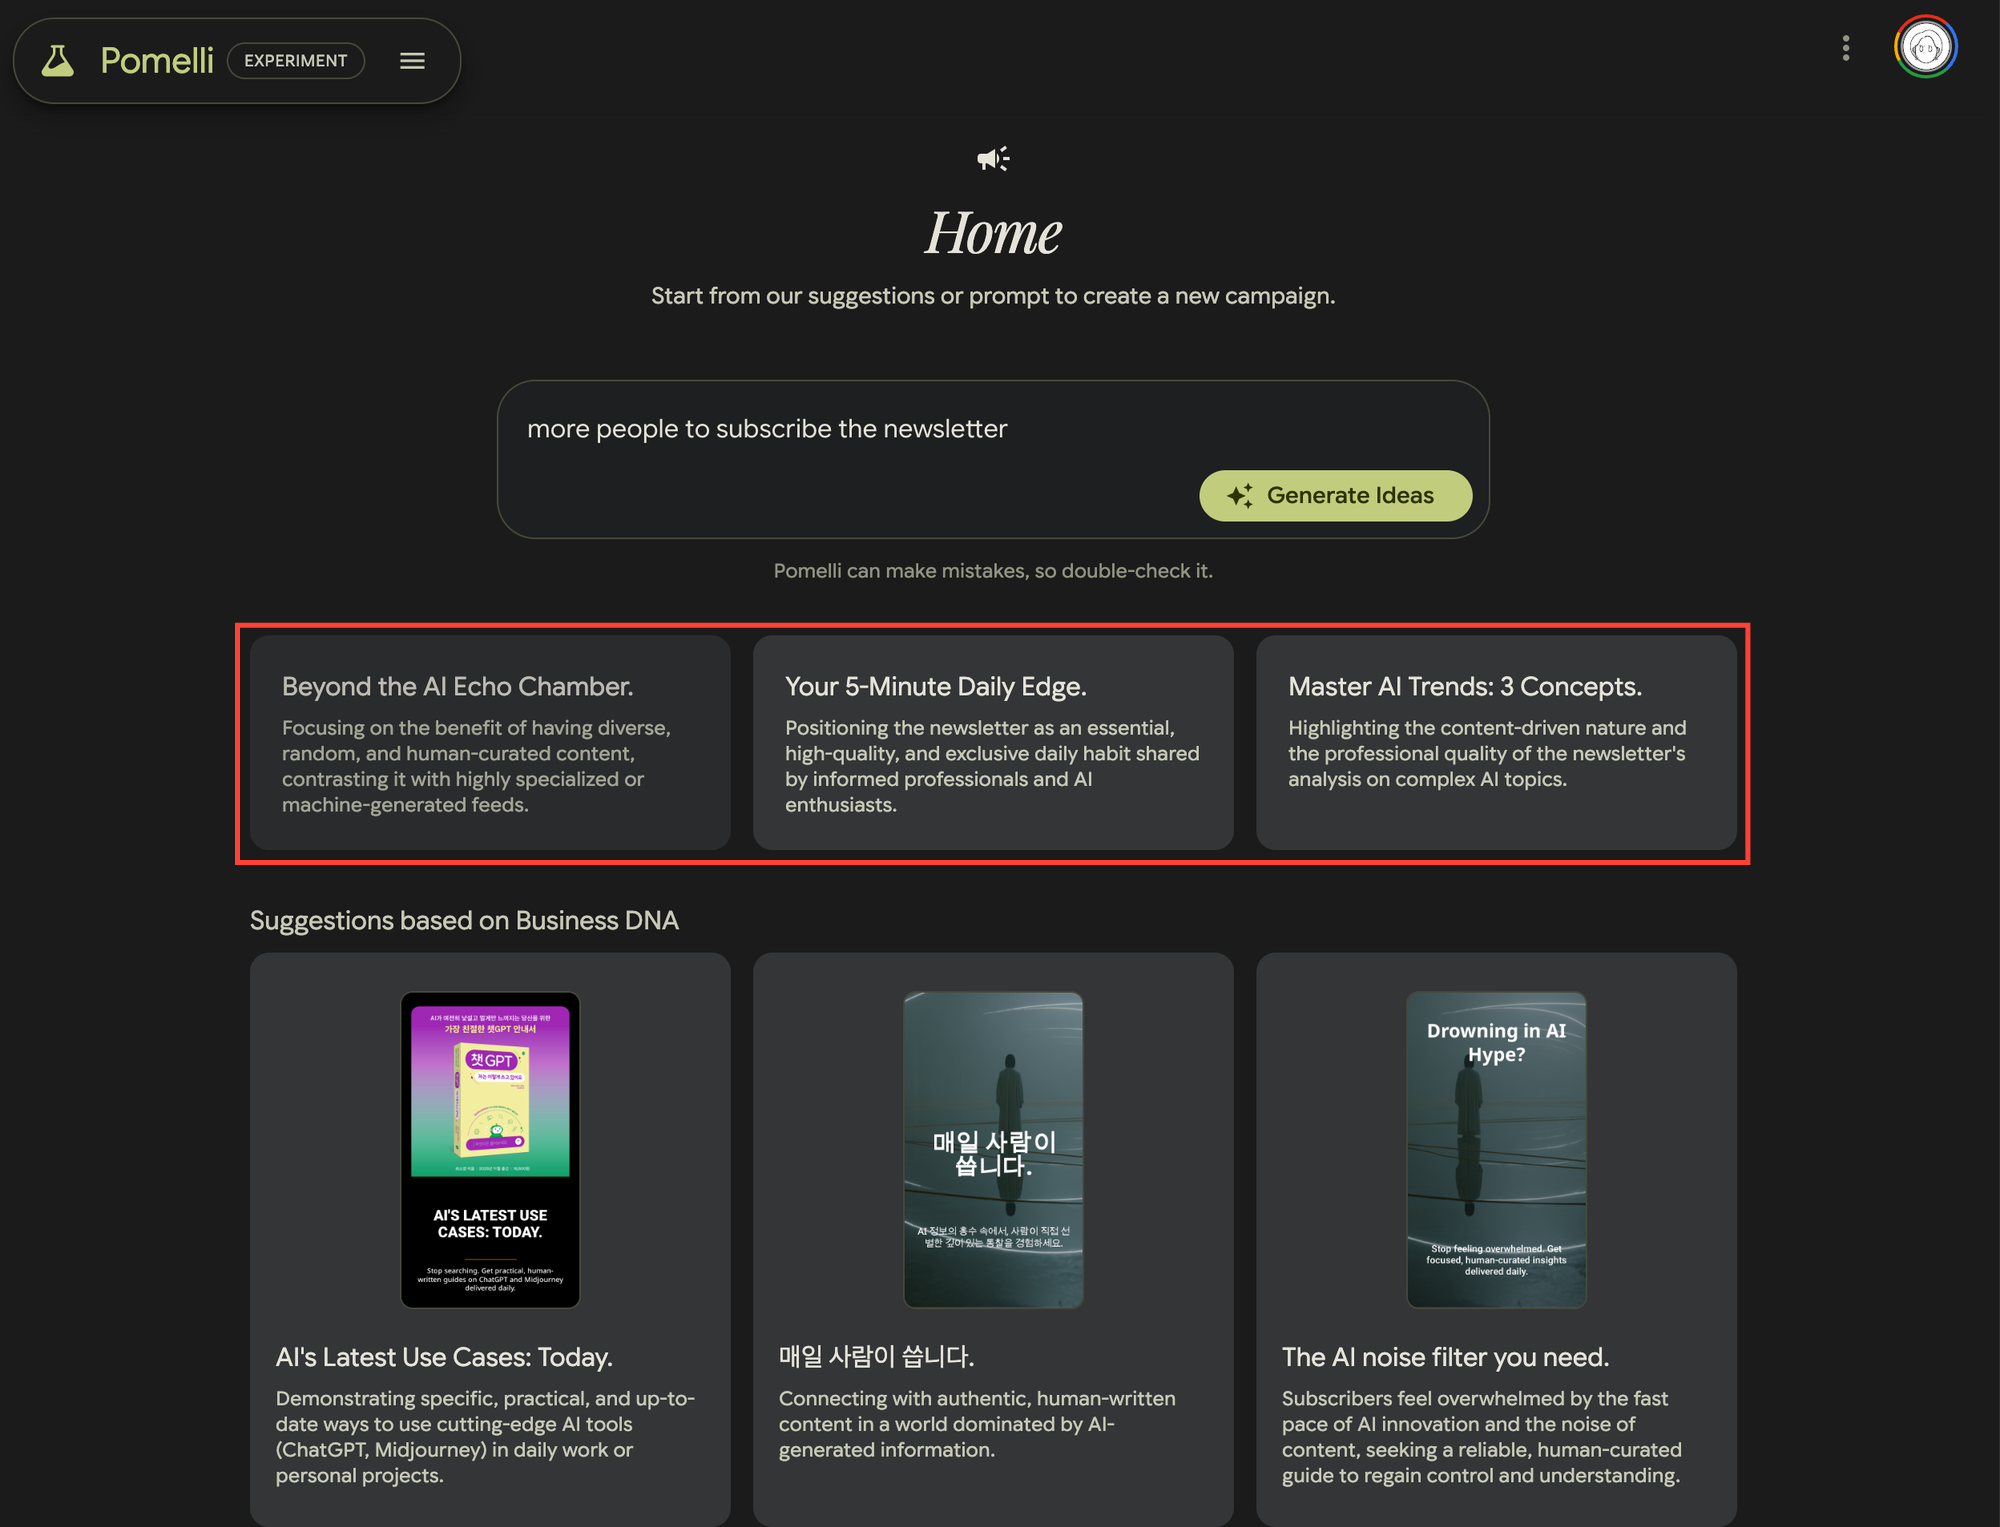Image resolution: width=2000 pixels, height=1527 pixels.
Task: Click the Pomelli brand name
Action: 157,61
